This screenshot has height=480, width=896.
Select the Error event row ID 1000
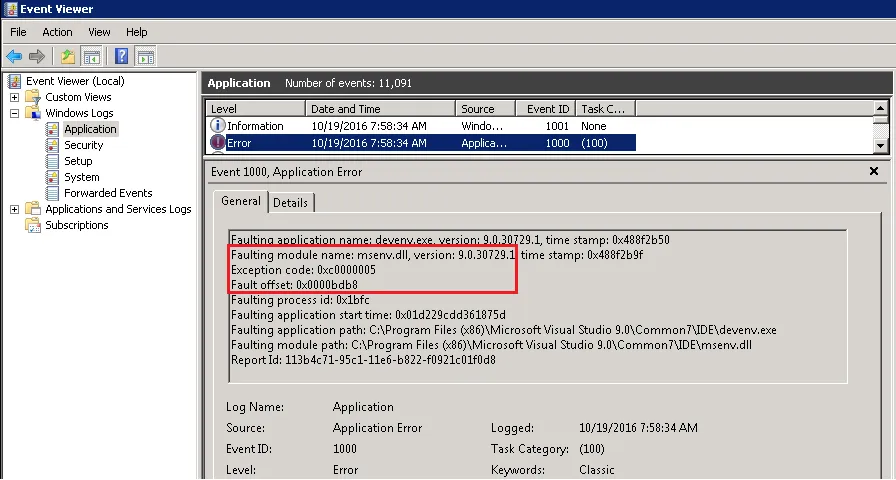pyautogui.click(x=421, y=143)
